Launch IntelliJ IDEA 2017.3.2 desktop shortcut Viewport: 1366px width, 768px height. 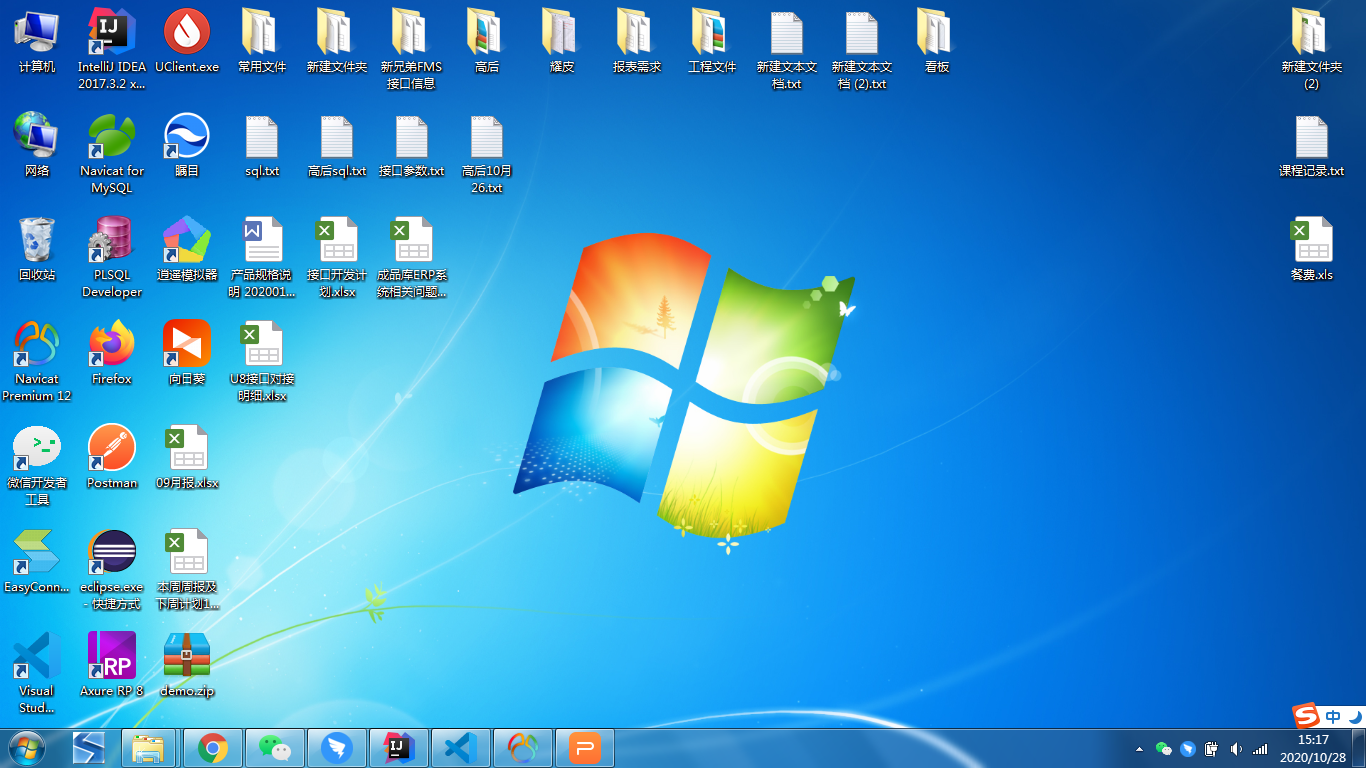(112, 48)
